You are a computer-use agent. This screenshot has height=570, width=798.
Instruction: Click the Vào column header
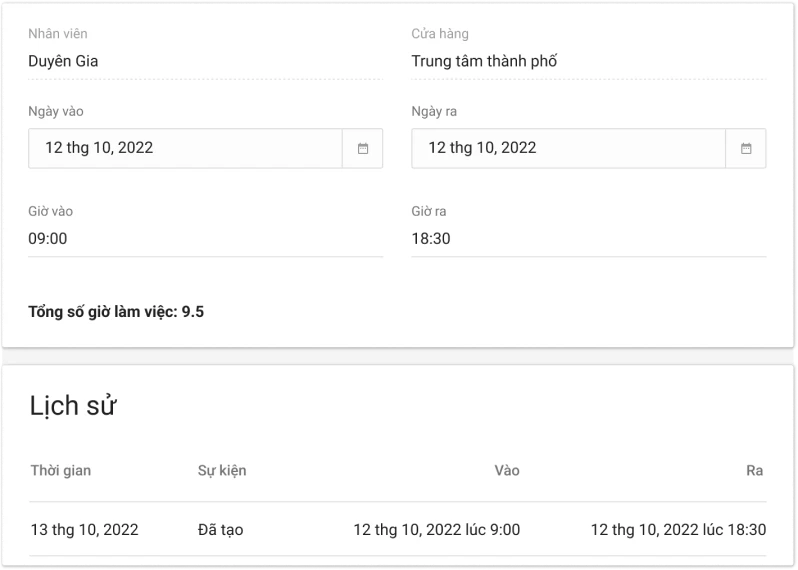click(507, 470)
